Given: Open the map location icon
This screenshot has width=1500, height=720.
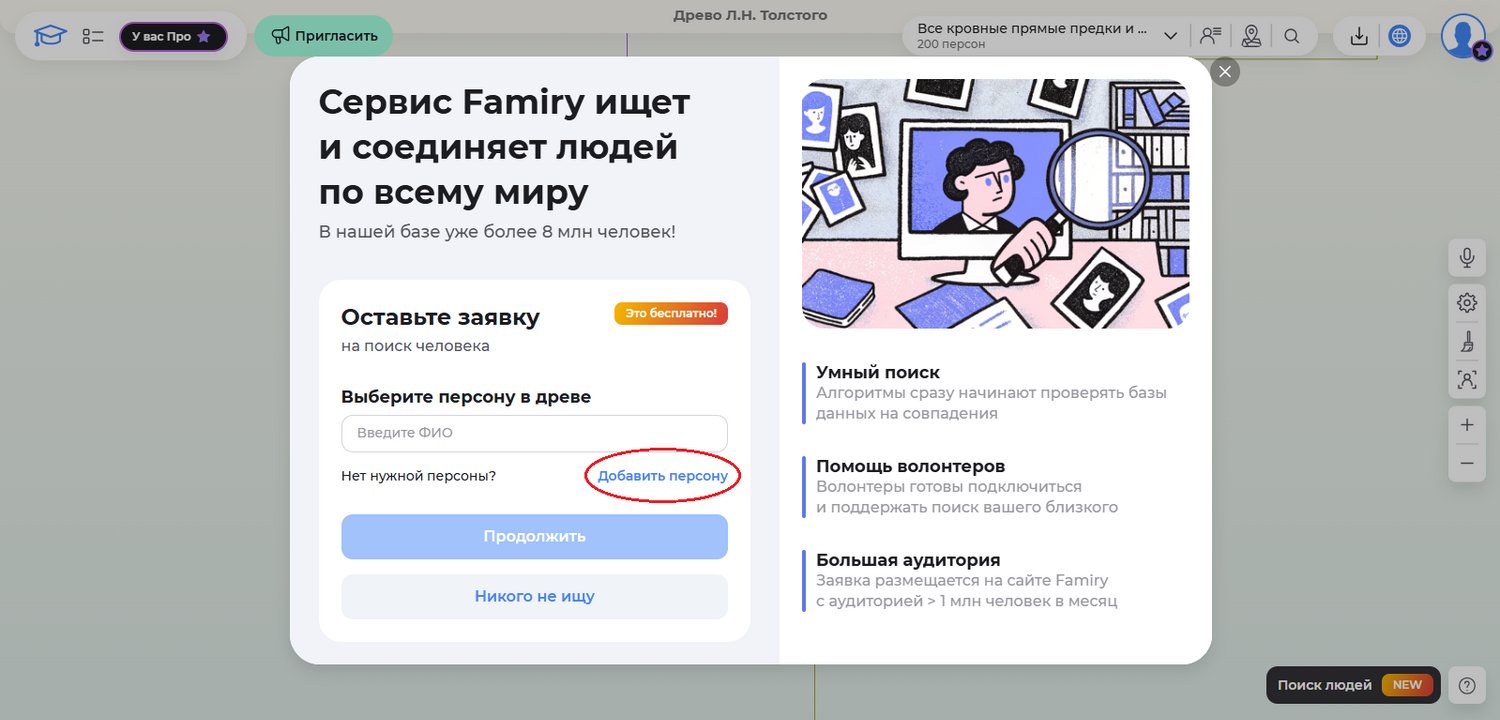Looking at the screenshot, I should [1251, 36].
